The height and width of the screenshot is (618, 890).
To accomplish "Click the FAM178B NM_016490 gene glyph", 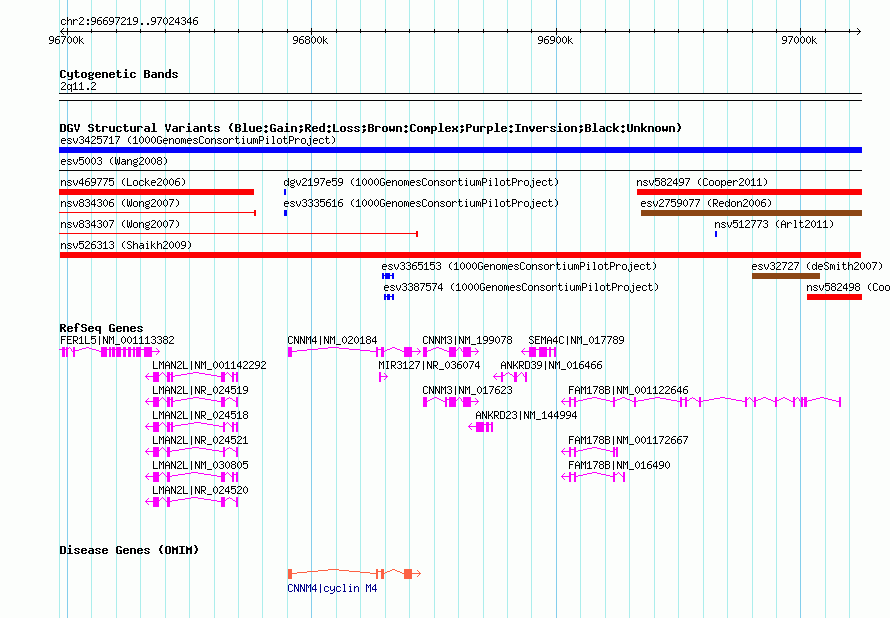I will 593,477.
